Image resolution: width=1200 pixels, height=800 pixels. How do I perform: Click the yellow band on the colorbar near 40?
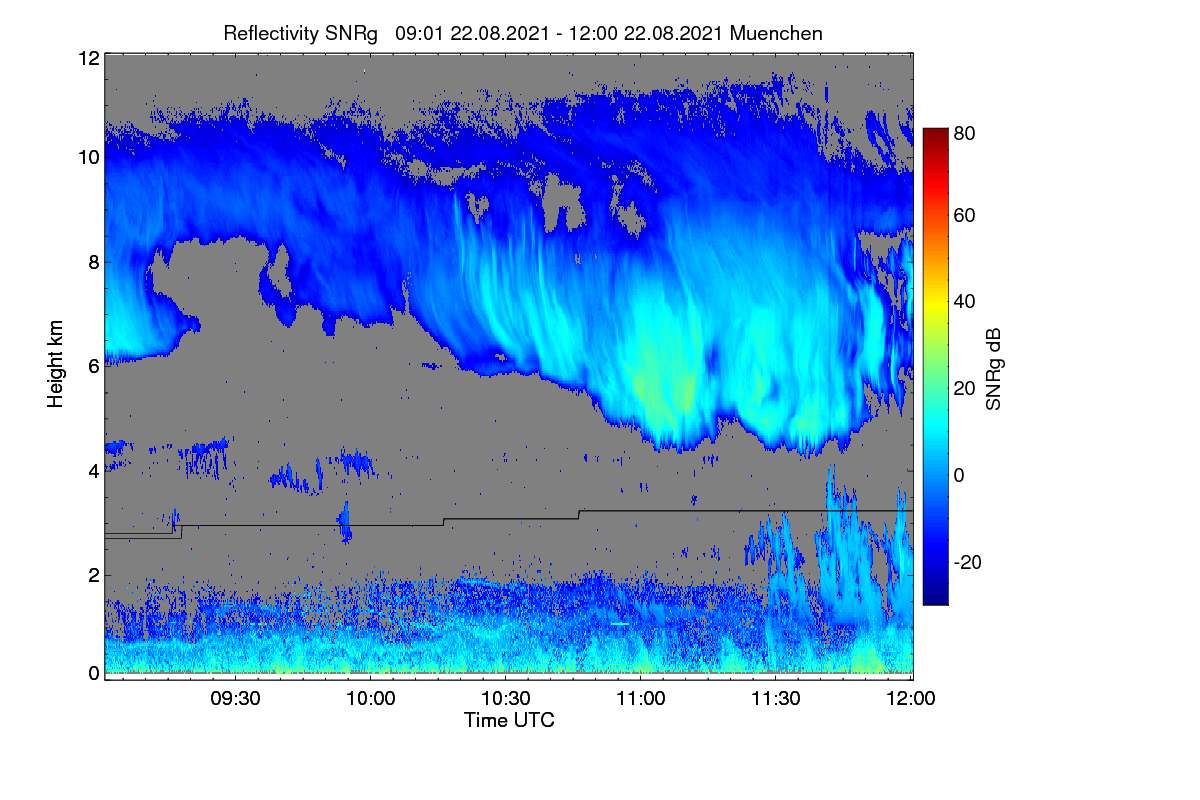click(935, 301)
